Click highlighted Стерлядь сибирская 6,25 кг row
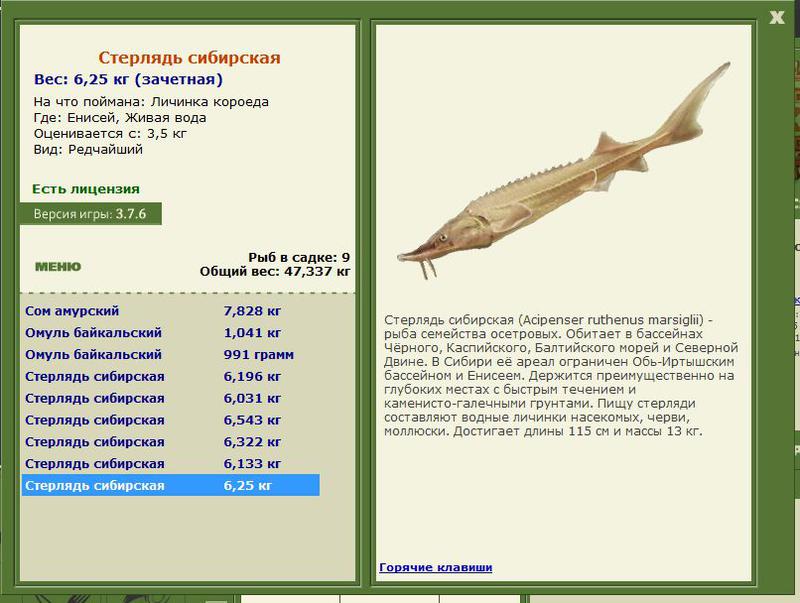Screen dimensions: 800x603 click(170, 485)
